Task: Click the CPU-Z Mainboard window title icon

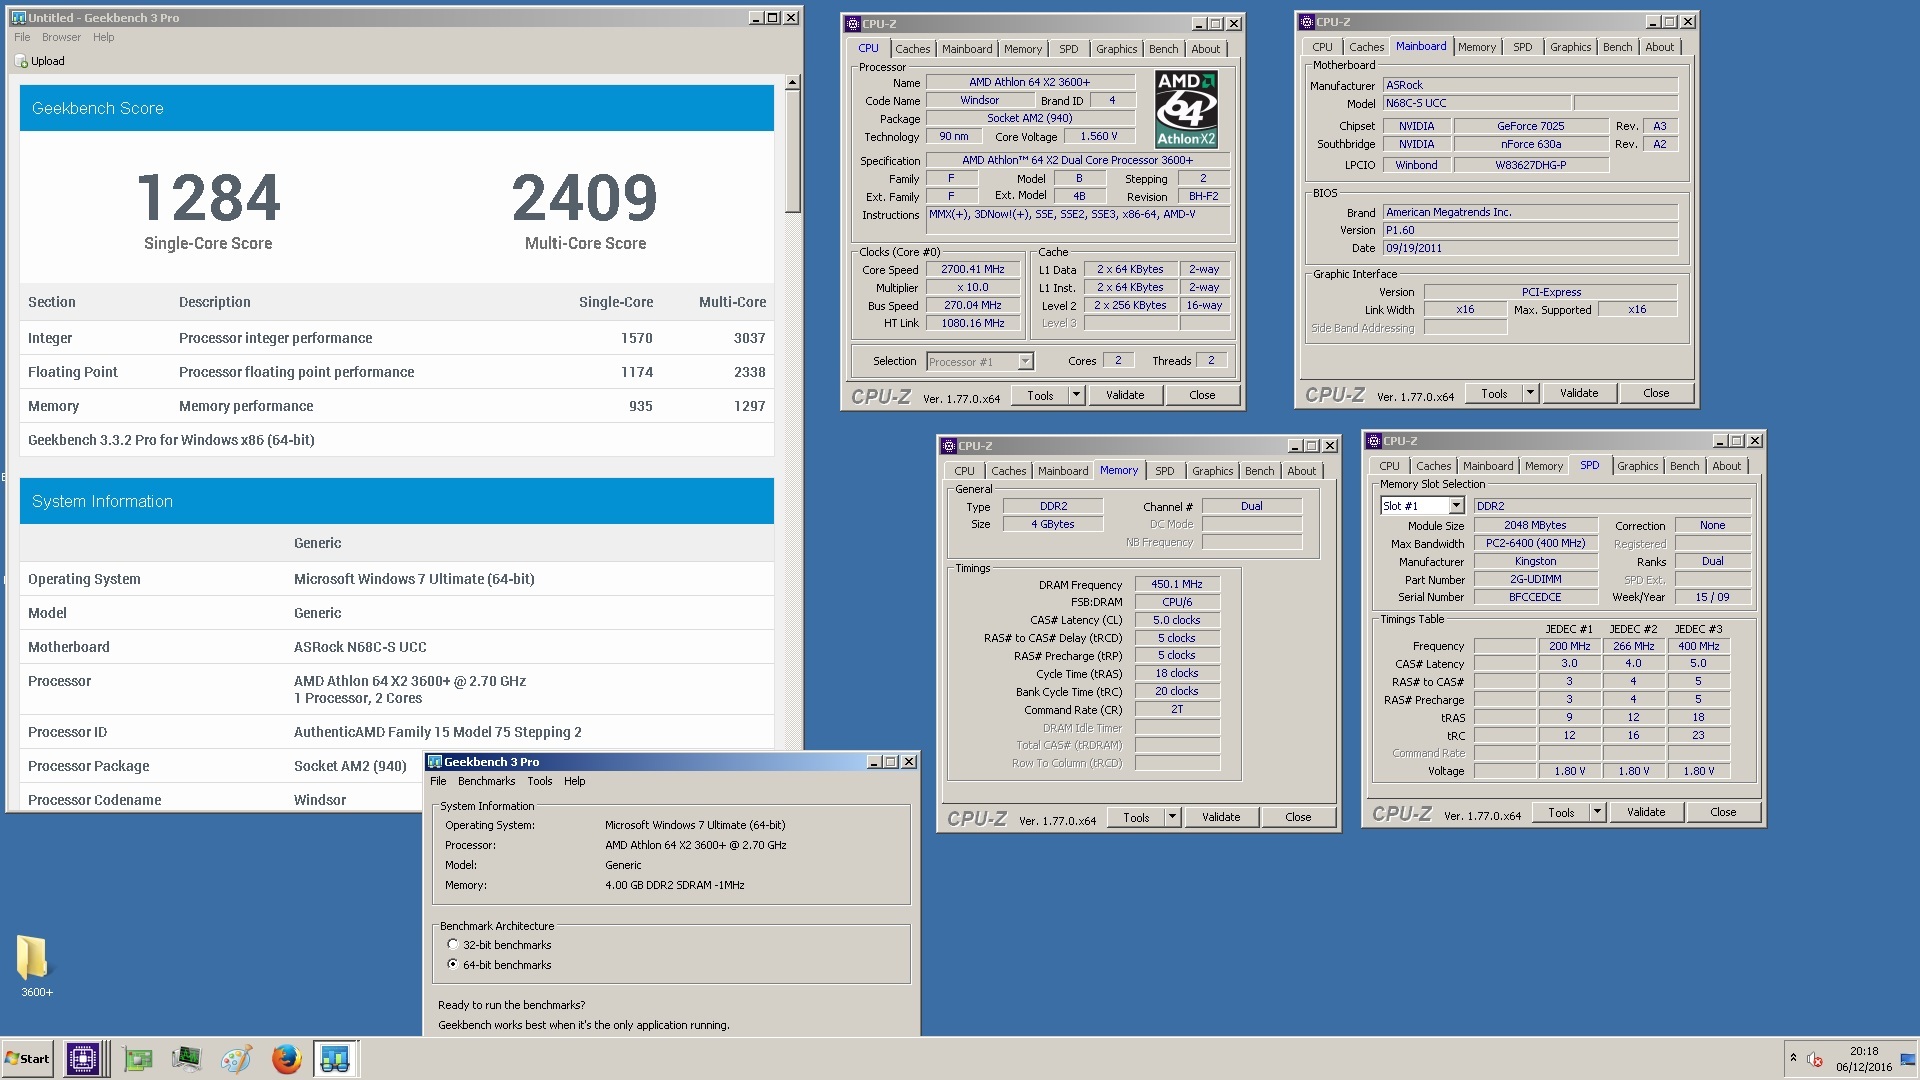Action: pos(1307,22)
